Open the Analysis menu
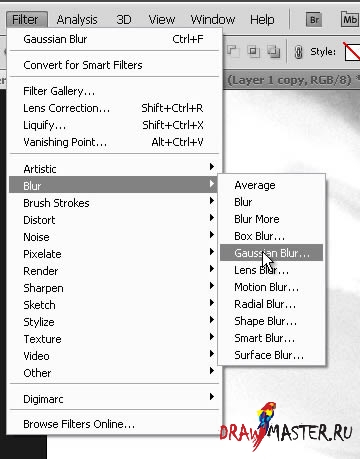This screenshot has width=360, height=459. click(x=77, y=20)
